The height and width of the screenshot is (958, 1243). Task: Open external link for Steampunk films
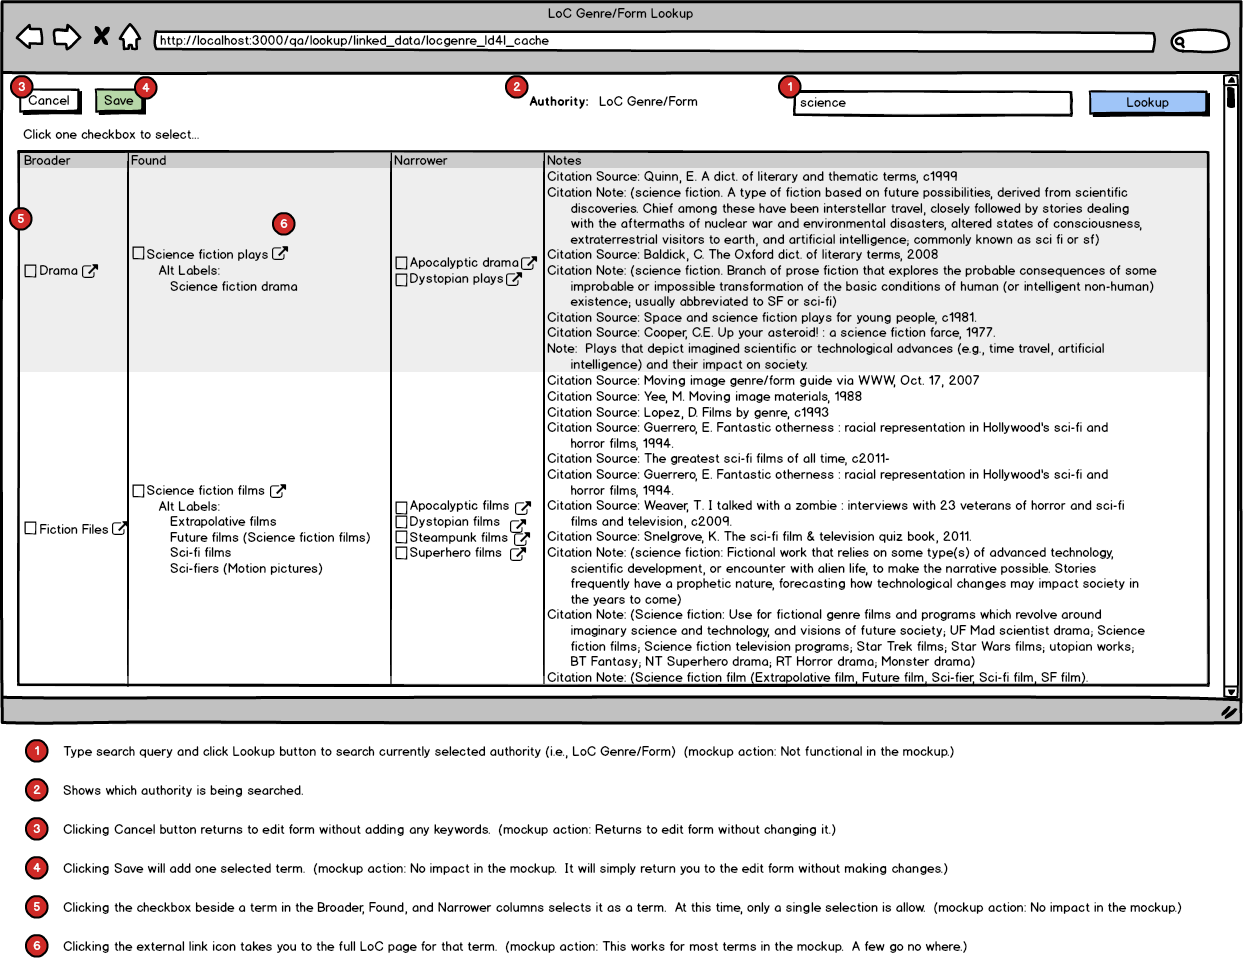[521, 537]
